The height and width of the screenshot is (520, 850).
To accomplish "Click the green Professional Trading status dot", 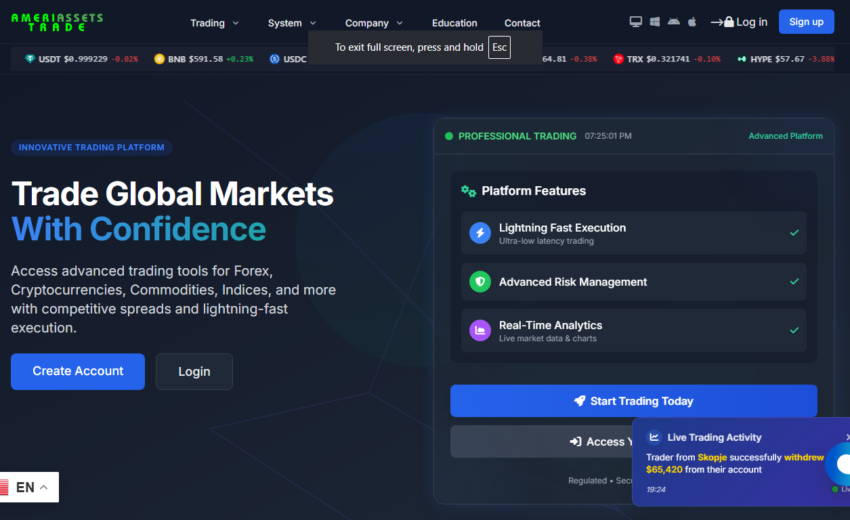I will click(x=449, y=136).
